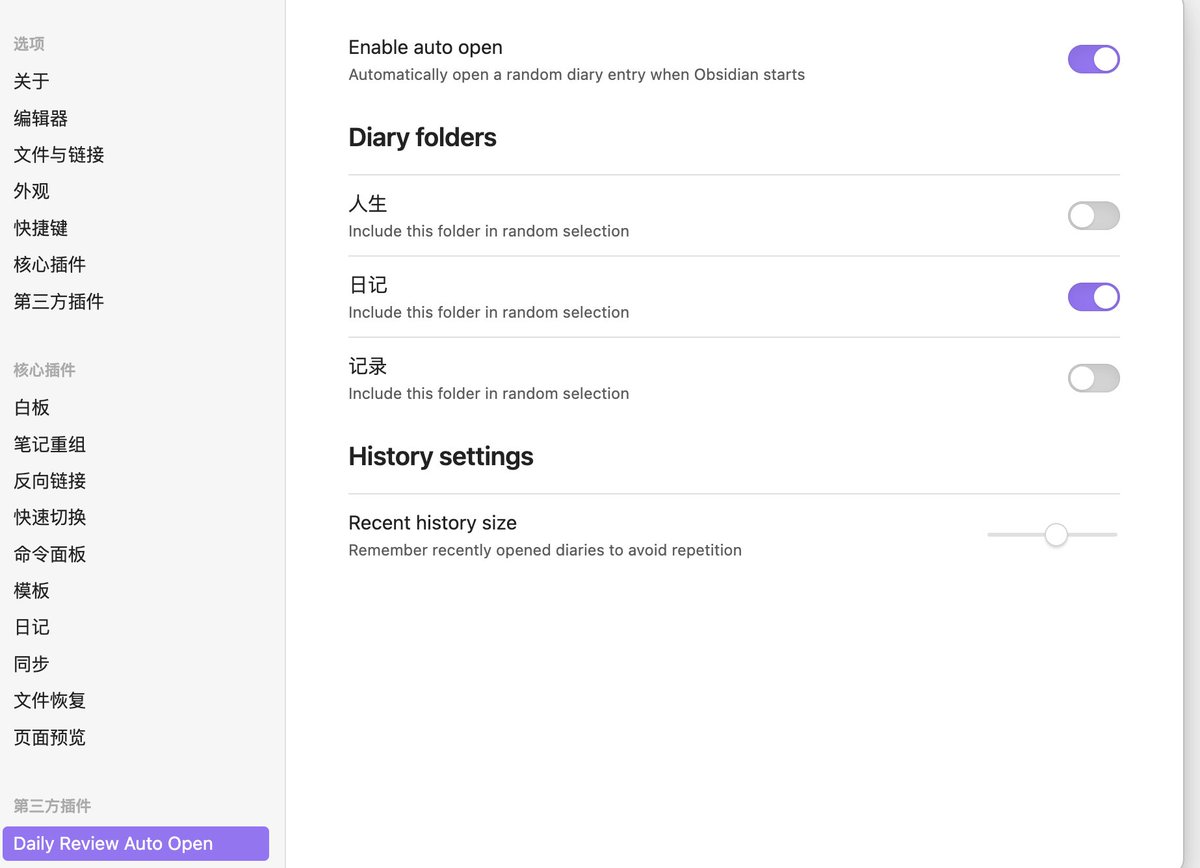Viewport: 1200px width, 868px height.
Task: Open the 关于 settings tab
Action: [32, 81]
